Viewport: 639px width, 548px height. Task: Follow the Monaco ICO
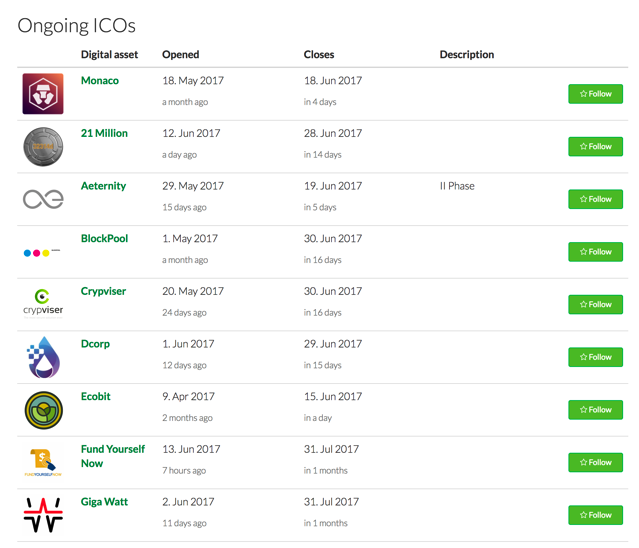coord(595,94)
